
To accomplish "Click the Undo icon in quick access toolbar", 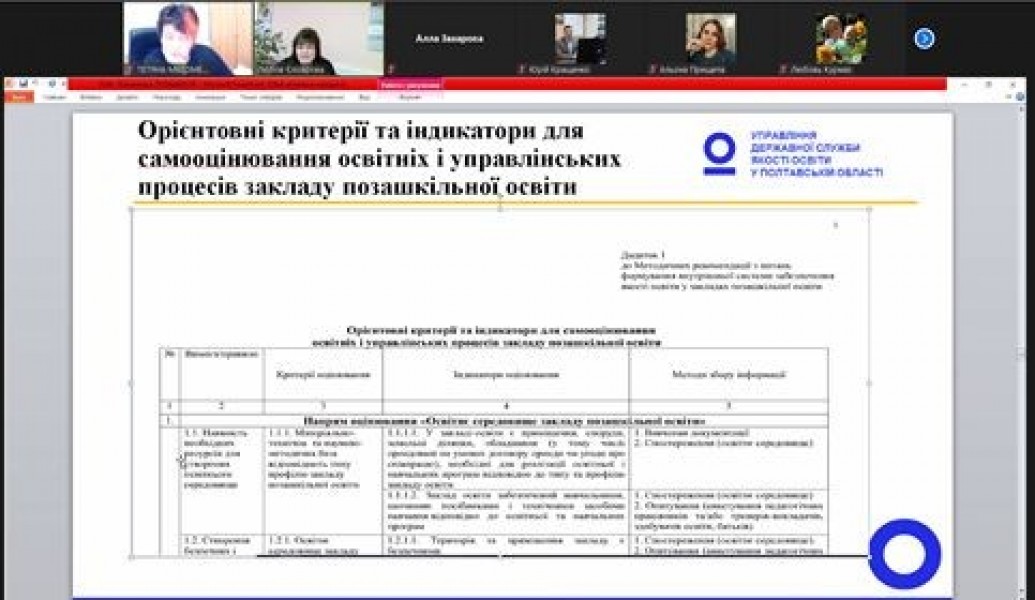I will pyautogui.click(x=36, y=84).
